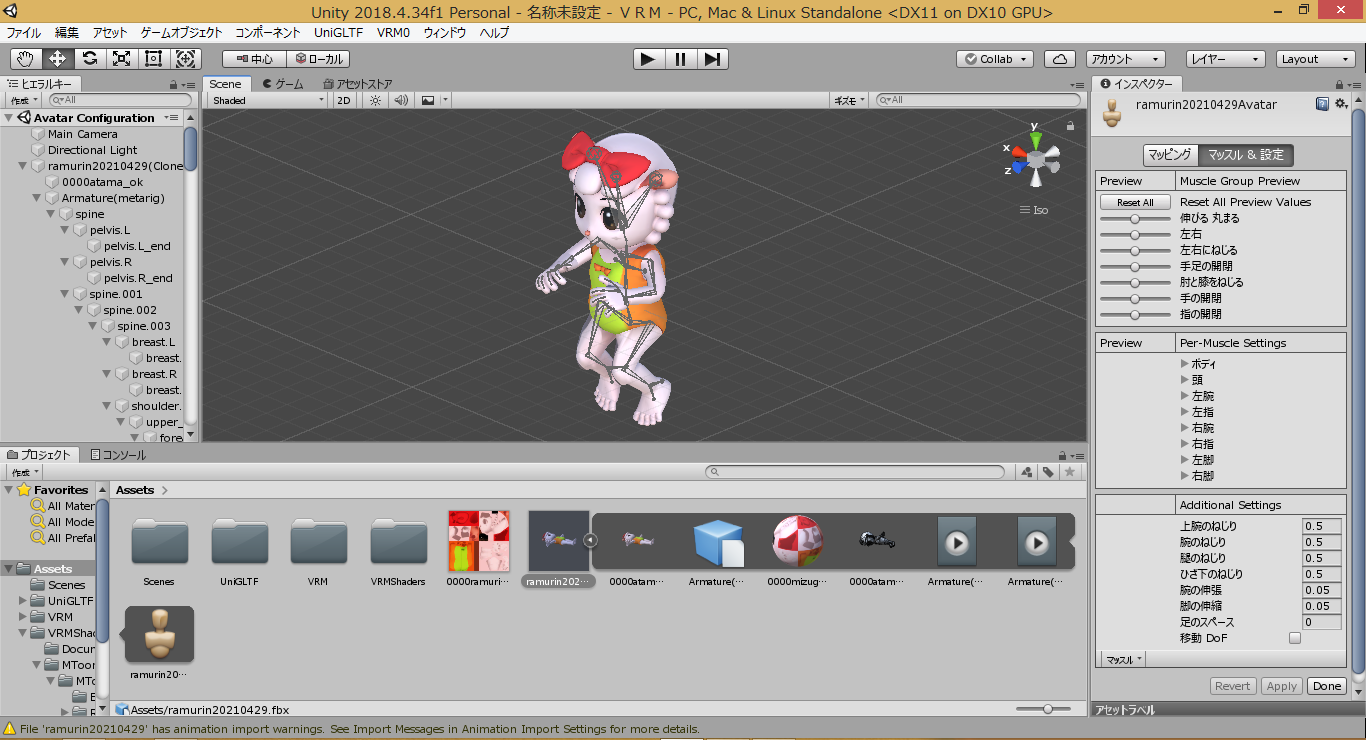Click the Step forward button

coord(711,59)
